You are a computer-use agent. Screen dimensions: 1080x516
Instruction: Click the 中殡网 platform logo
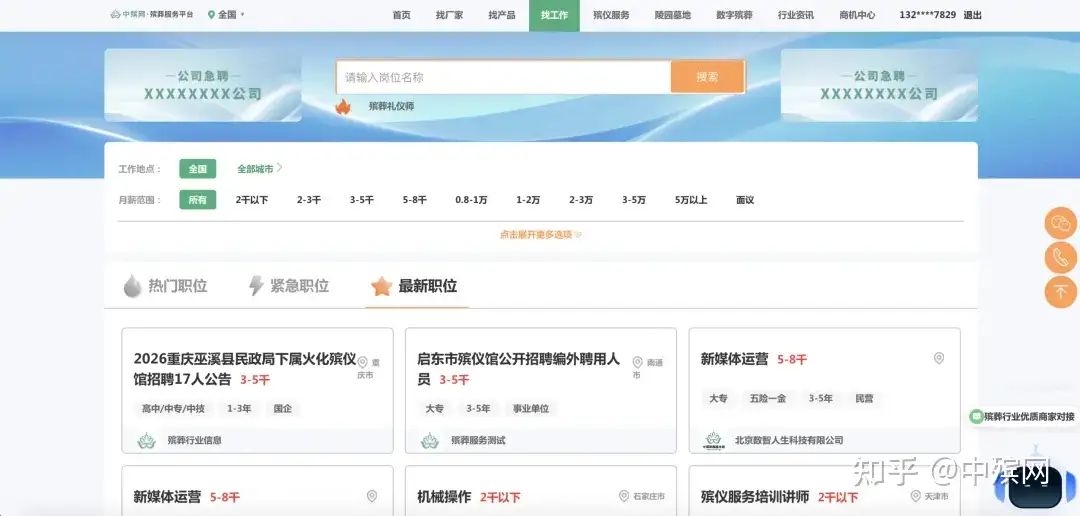click(152, 14)
